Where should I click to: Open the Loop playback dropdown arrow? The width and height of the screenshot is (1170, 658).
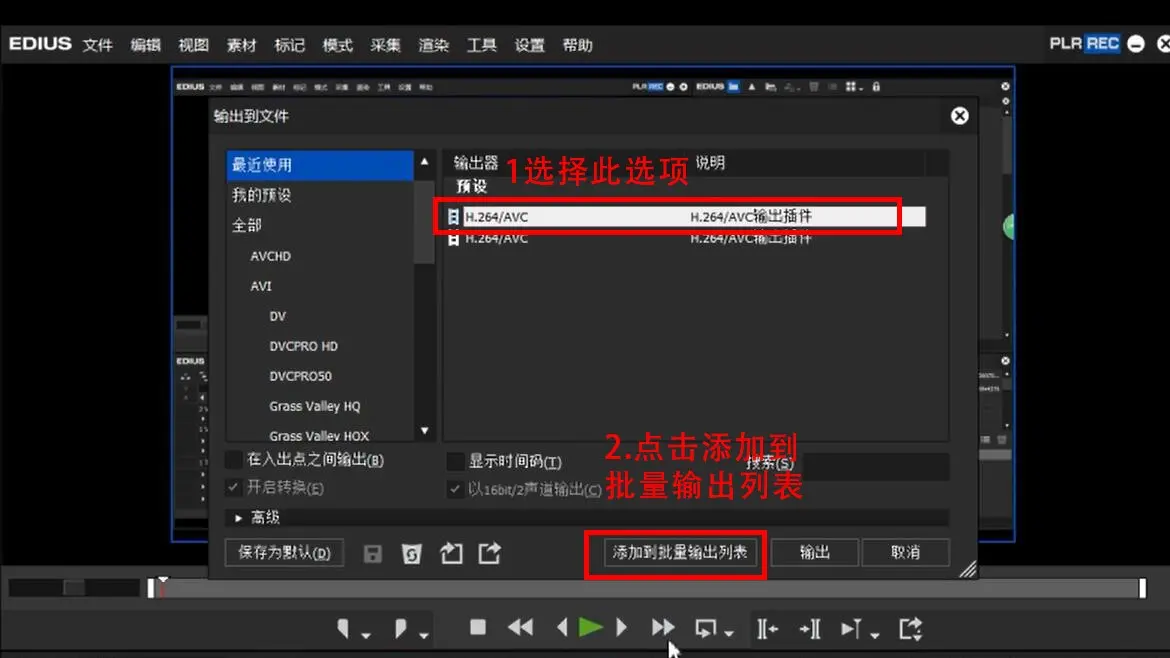729,634
